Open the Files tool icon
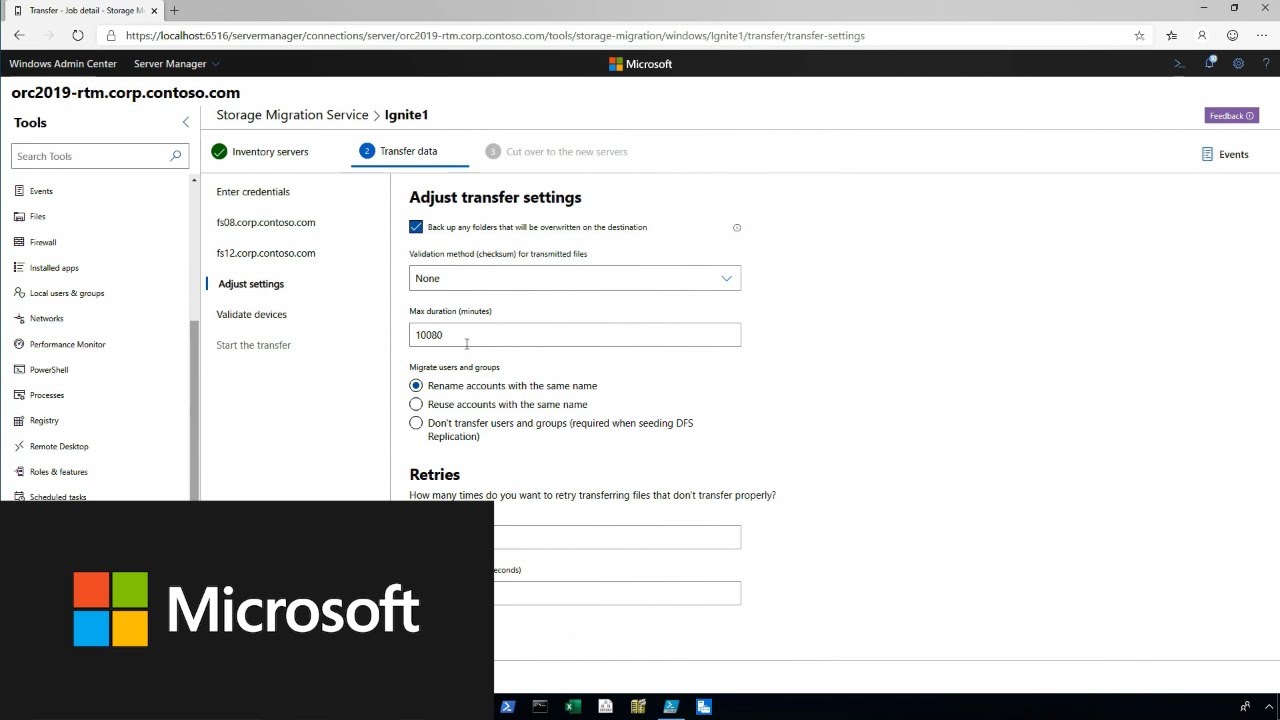 click(x=20, y=216)
